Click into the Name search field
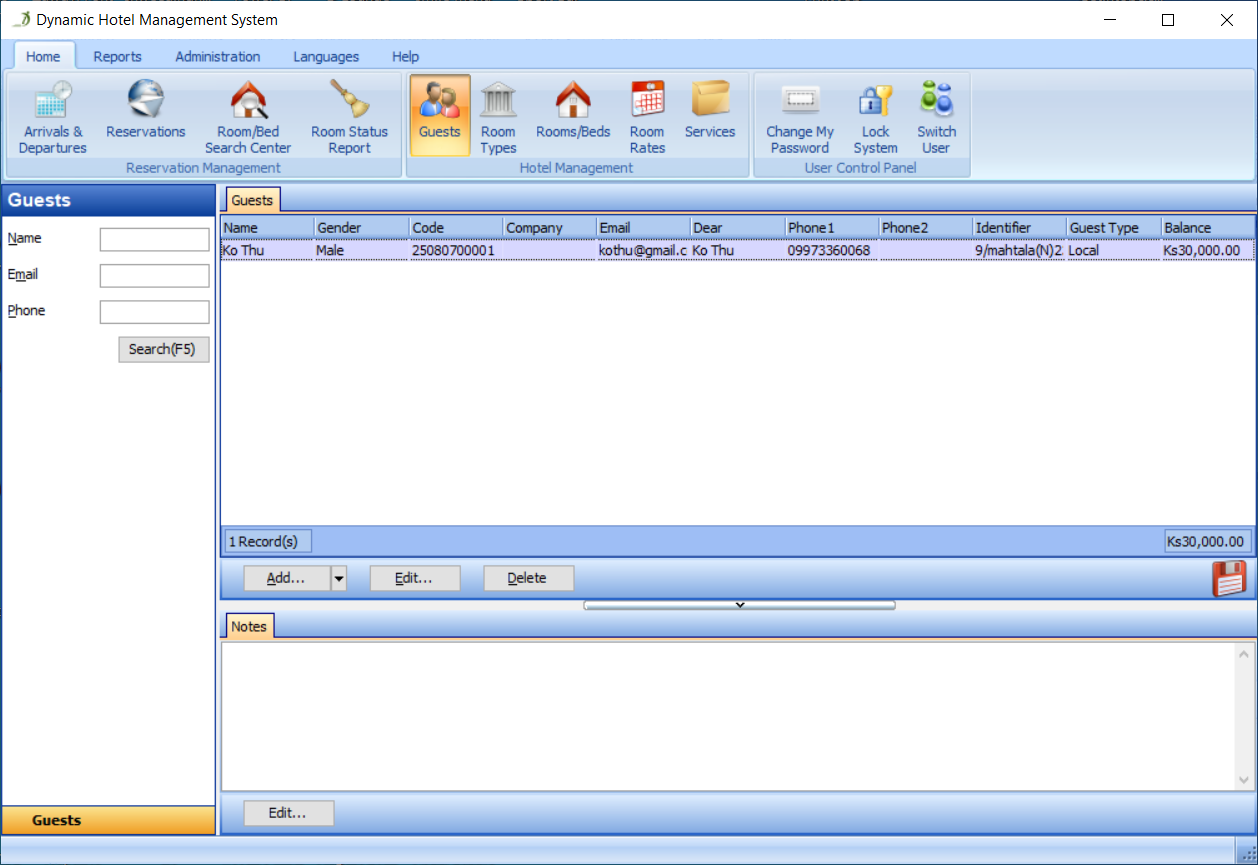The height and width of the screenshot is (865, 1258). pyautogui.click(x=154, y=240)
